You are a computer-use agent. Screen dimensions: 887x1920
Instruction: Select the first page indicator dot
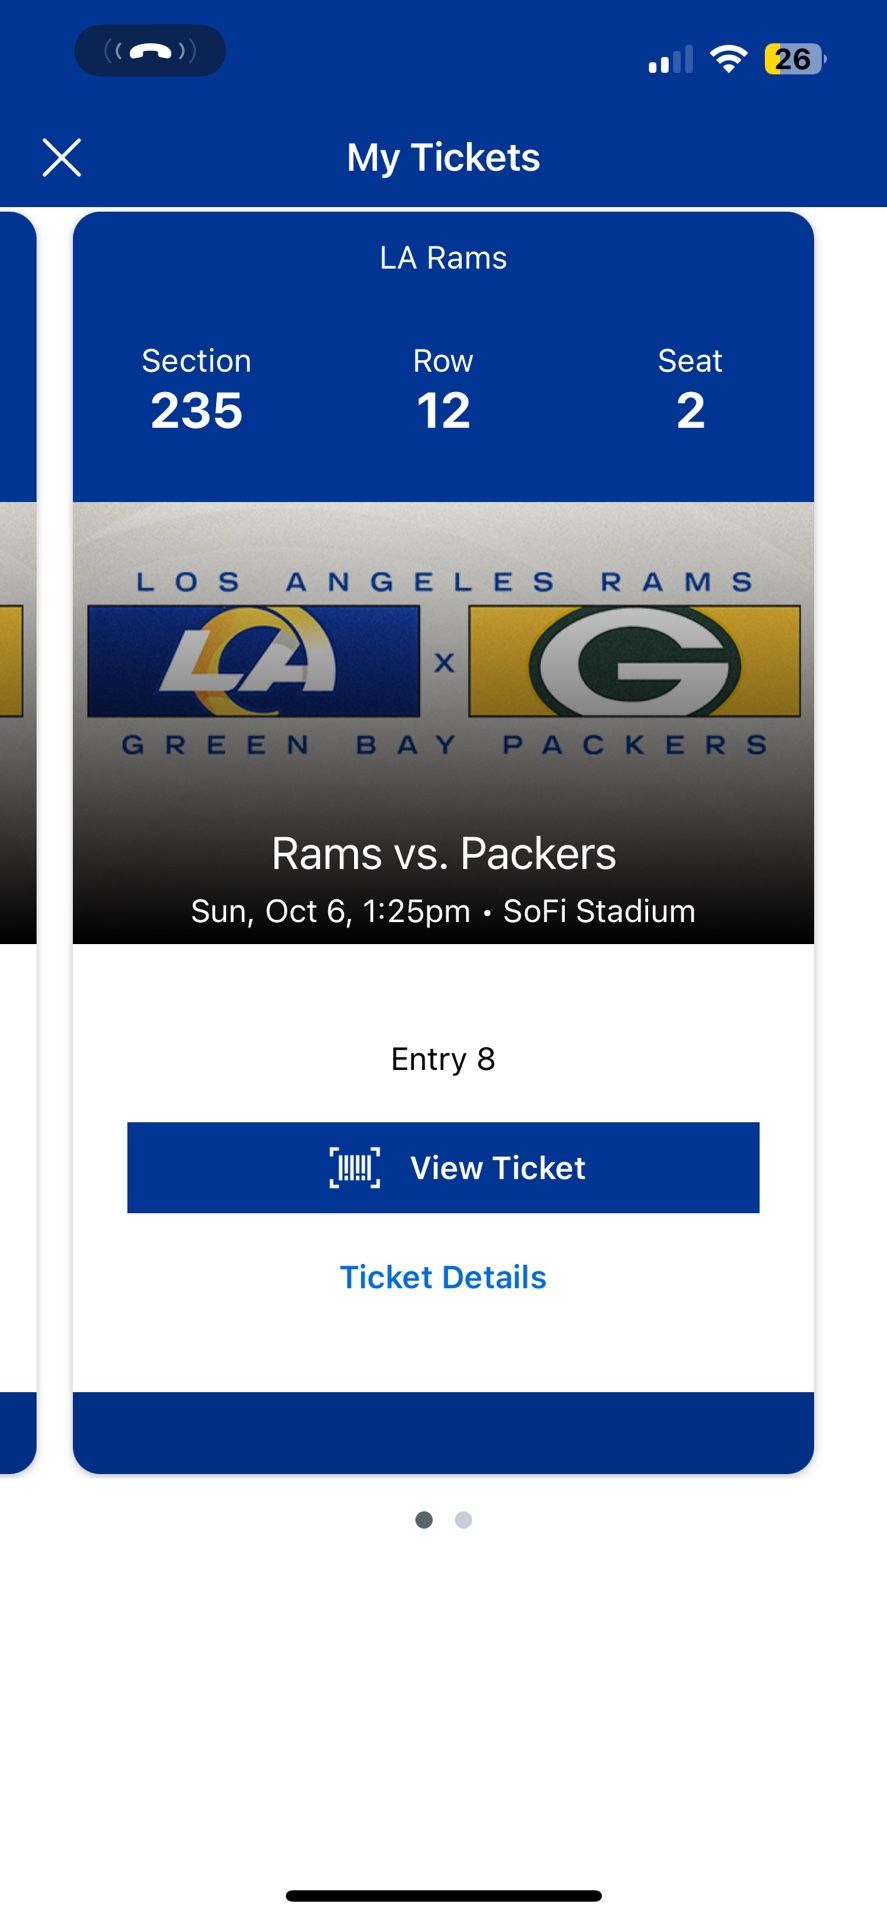click(x=424, y=1520)
